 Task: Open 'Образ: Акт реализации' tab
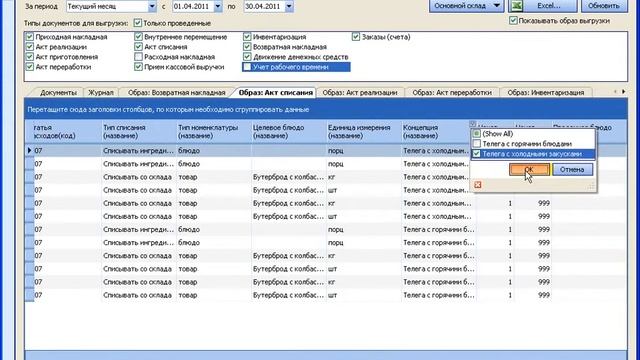360,93
